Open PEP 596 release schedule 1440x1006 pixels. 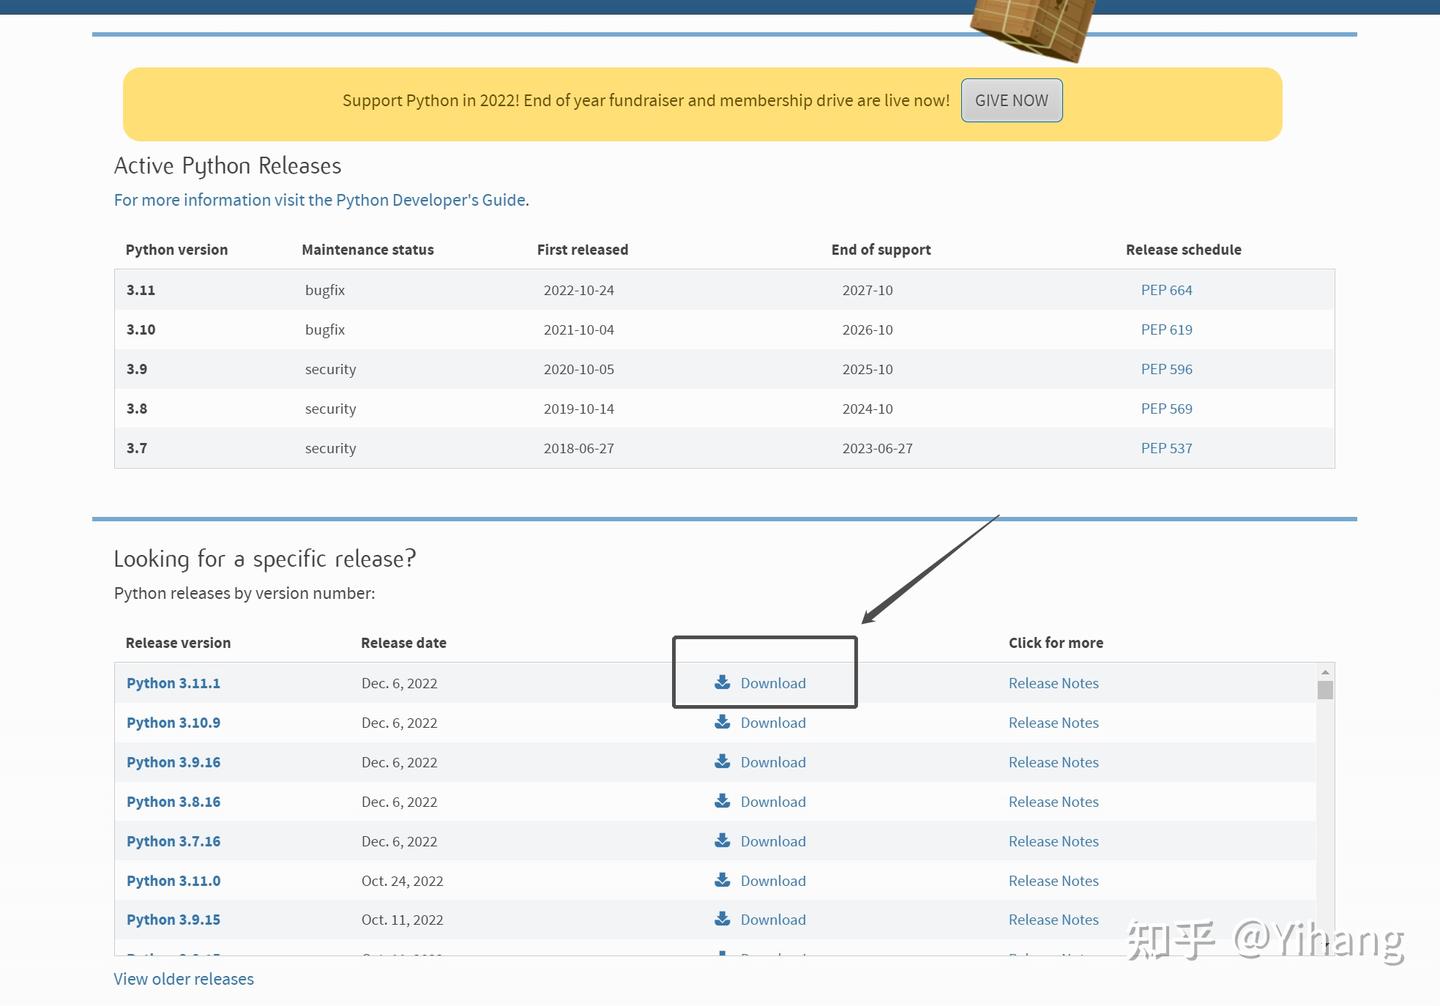click(1166, 368)
